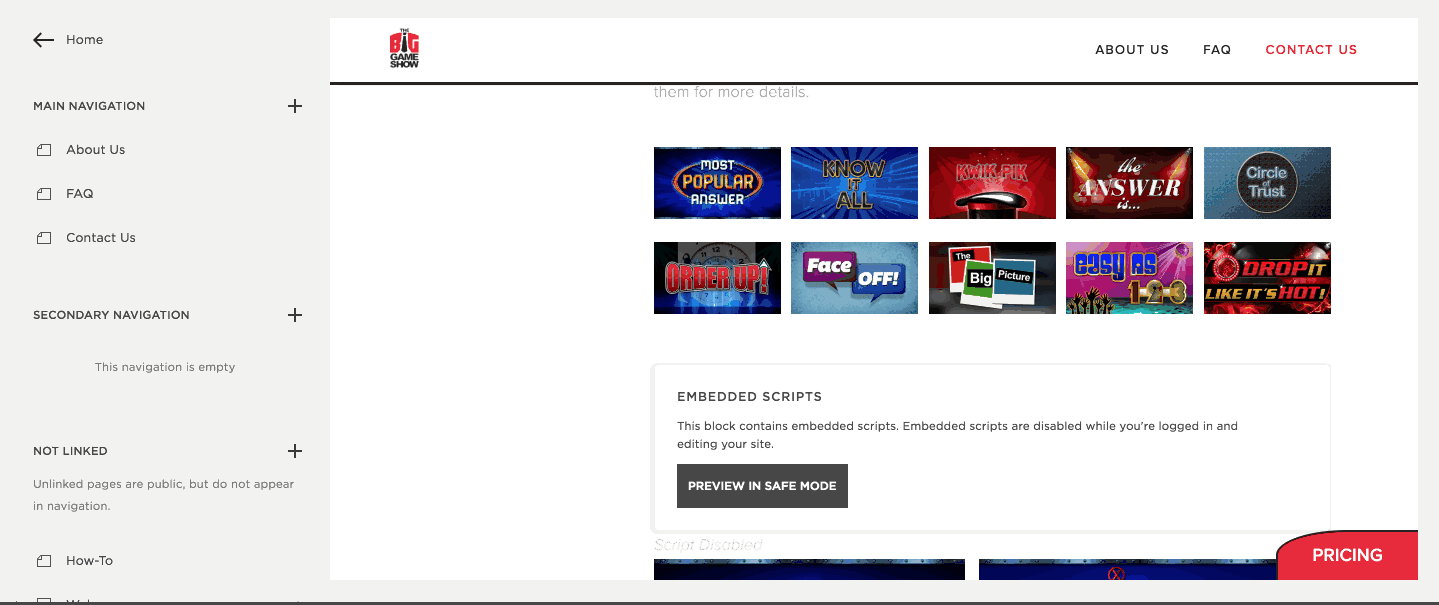
Task: Select The Big Picture thumbnail
Action: click(x=992, y=278)
